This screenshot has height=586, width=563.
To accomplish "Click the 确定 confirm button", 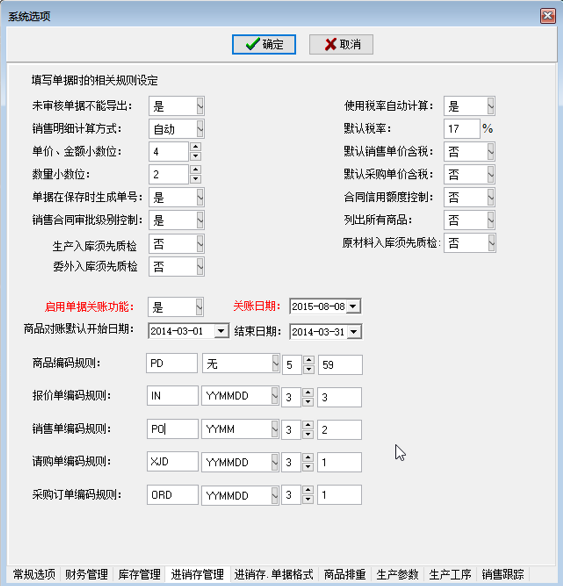I will click(x=264, y=44).
